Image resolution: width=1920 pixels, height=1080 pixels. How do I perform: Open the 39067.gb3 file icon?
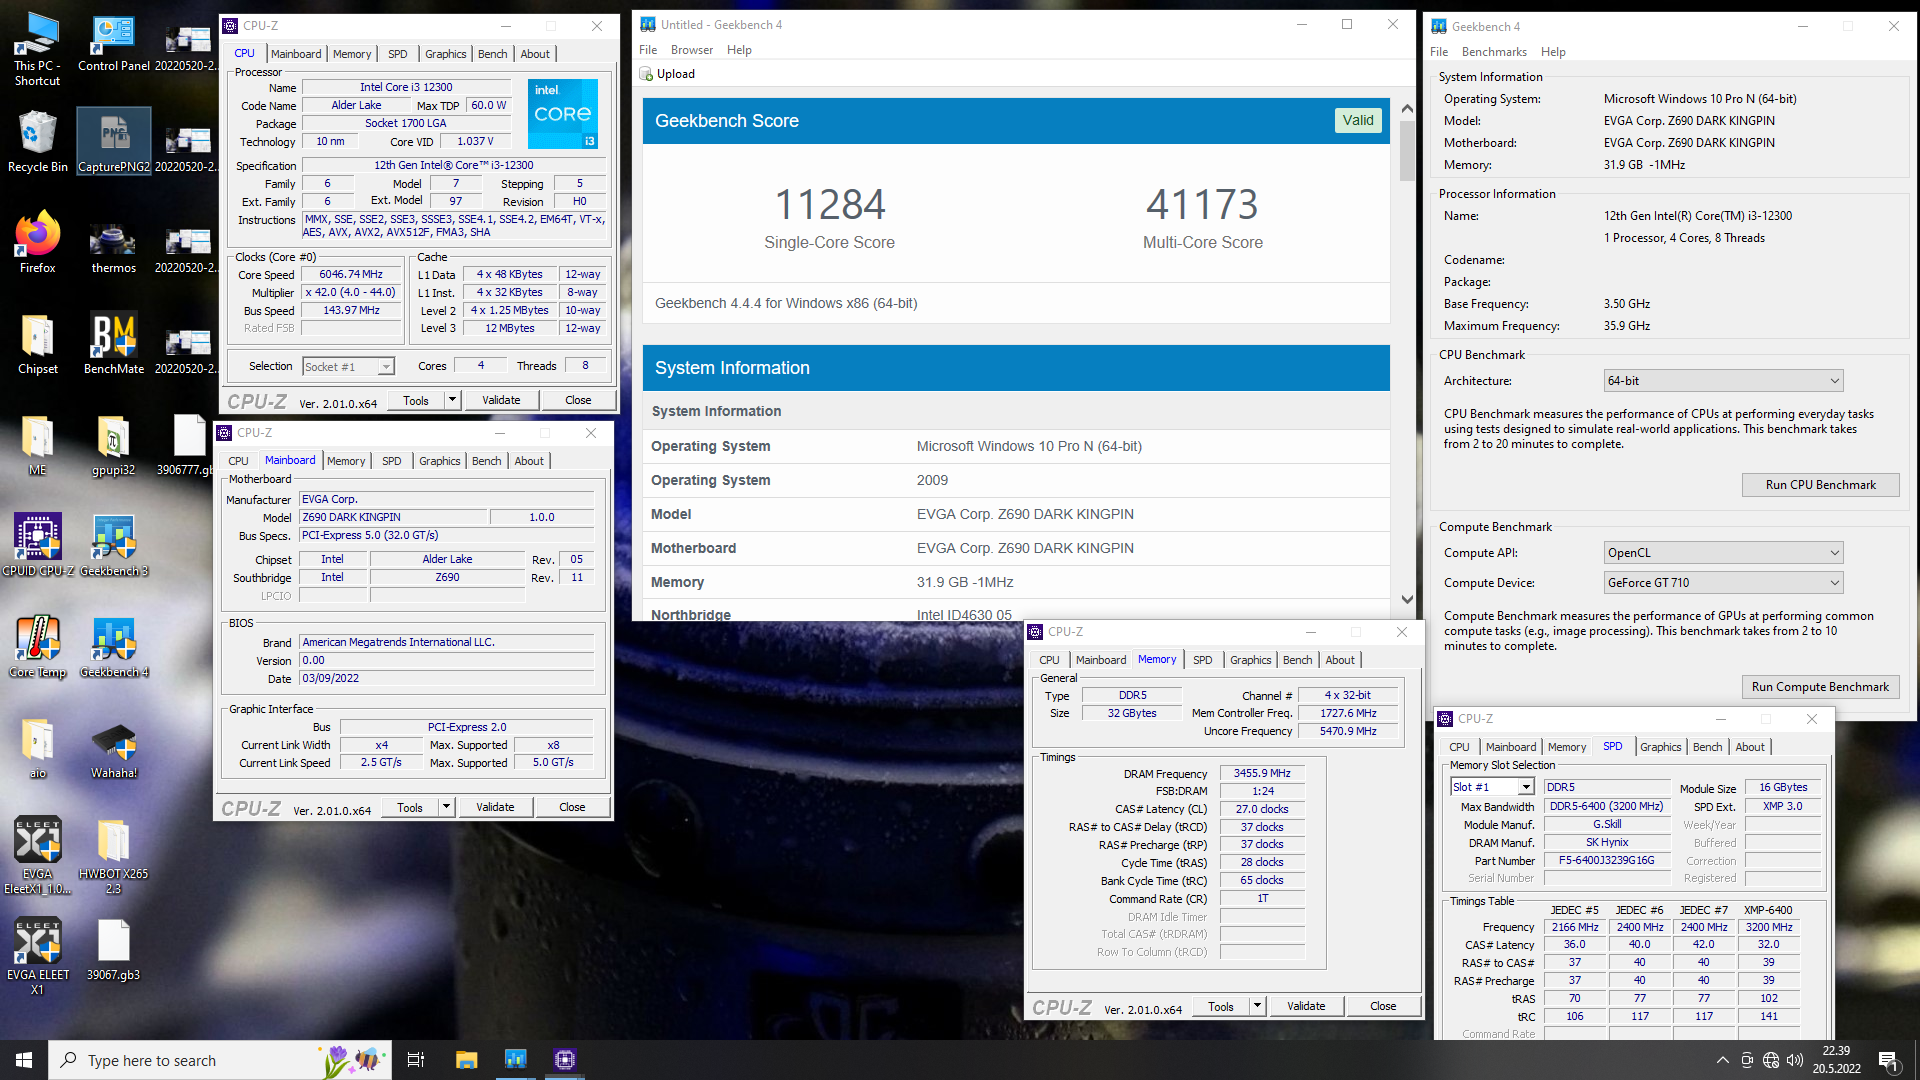(113, 950)
